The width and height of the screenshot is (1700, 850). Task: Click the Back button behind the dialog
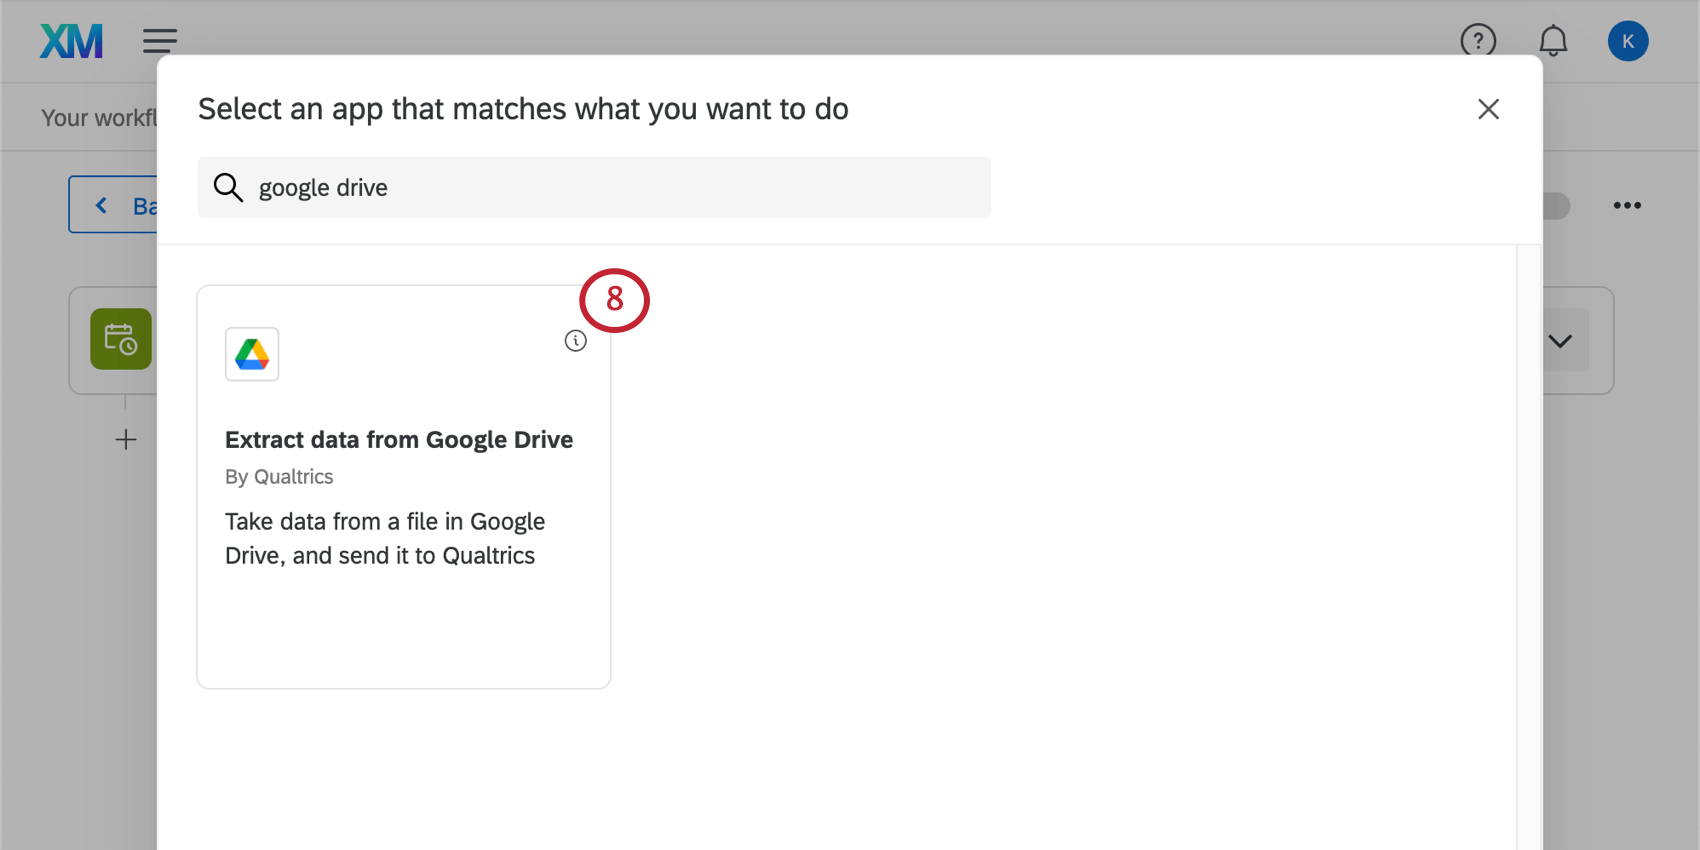coord(113,205)
